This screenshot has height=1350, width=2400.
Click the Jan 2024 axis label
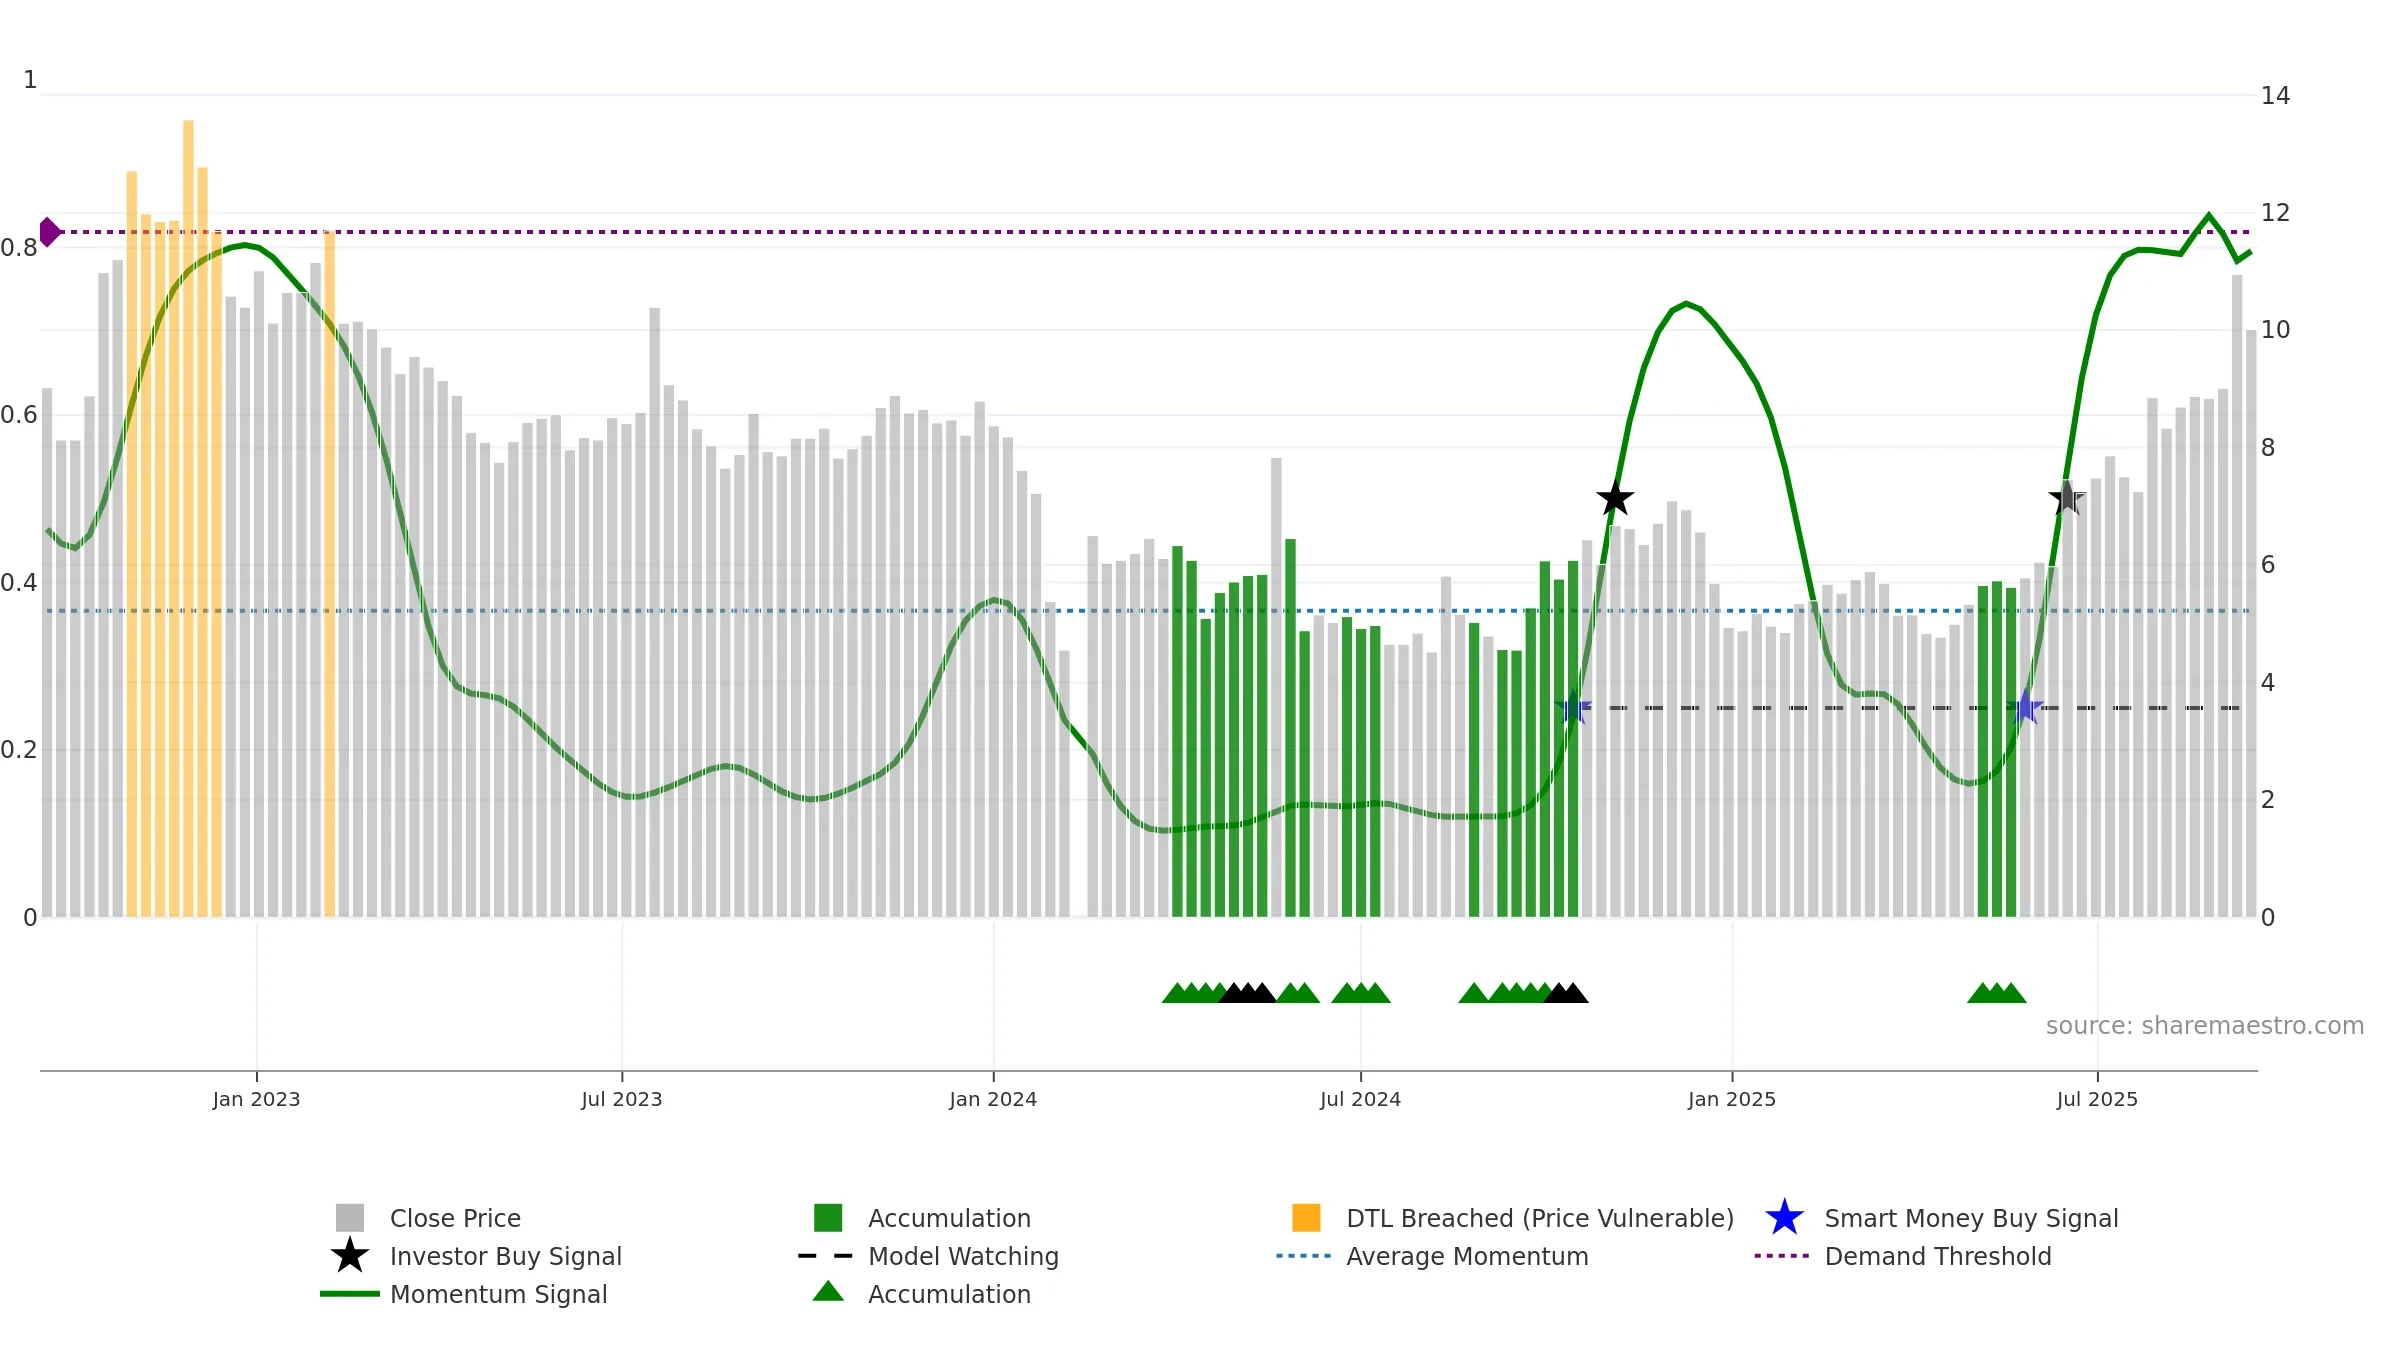993,1099
